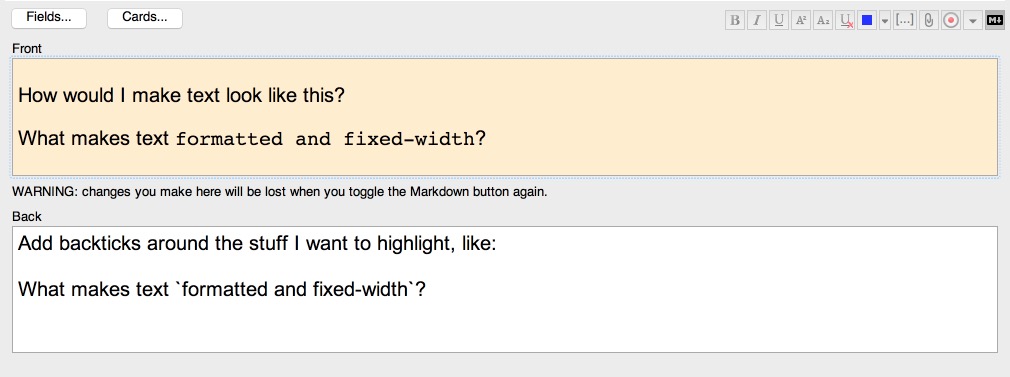Set text color using blue swatch
The height and width of the screenshot is (377, 1010).
pos(867,20)
